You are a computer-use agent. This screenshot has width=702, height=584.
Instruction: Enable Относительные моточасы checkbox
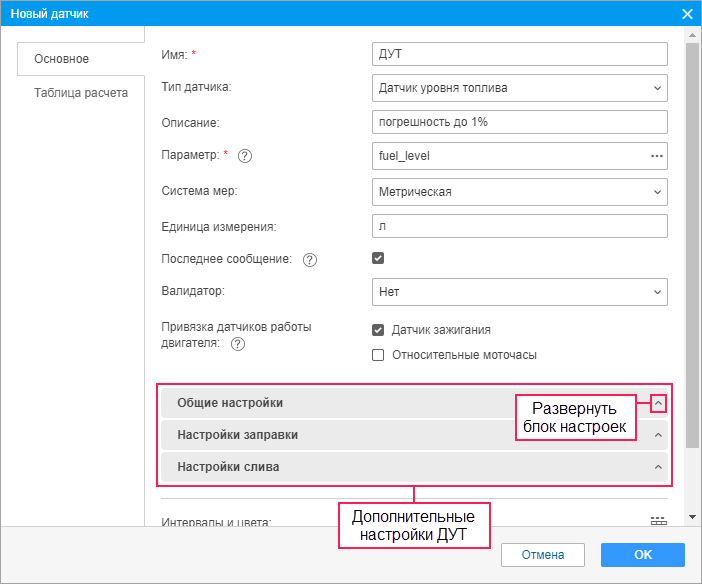coord(378,354)
